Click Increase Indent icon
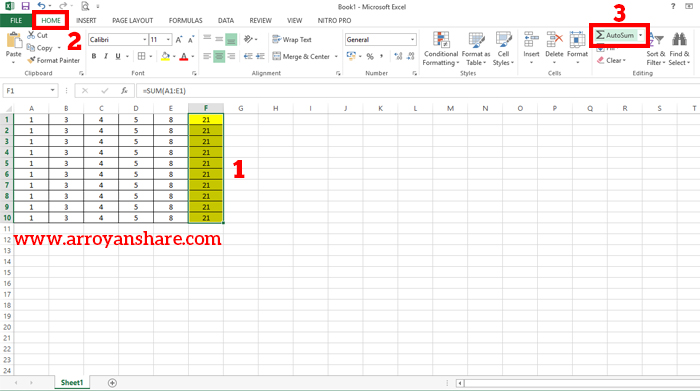This screenshot has width=700, height=391. (260, 56)
